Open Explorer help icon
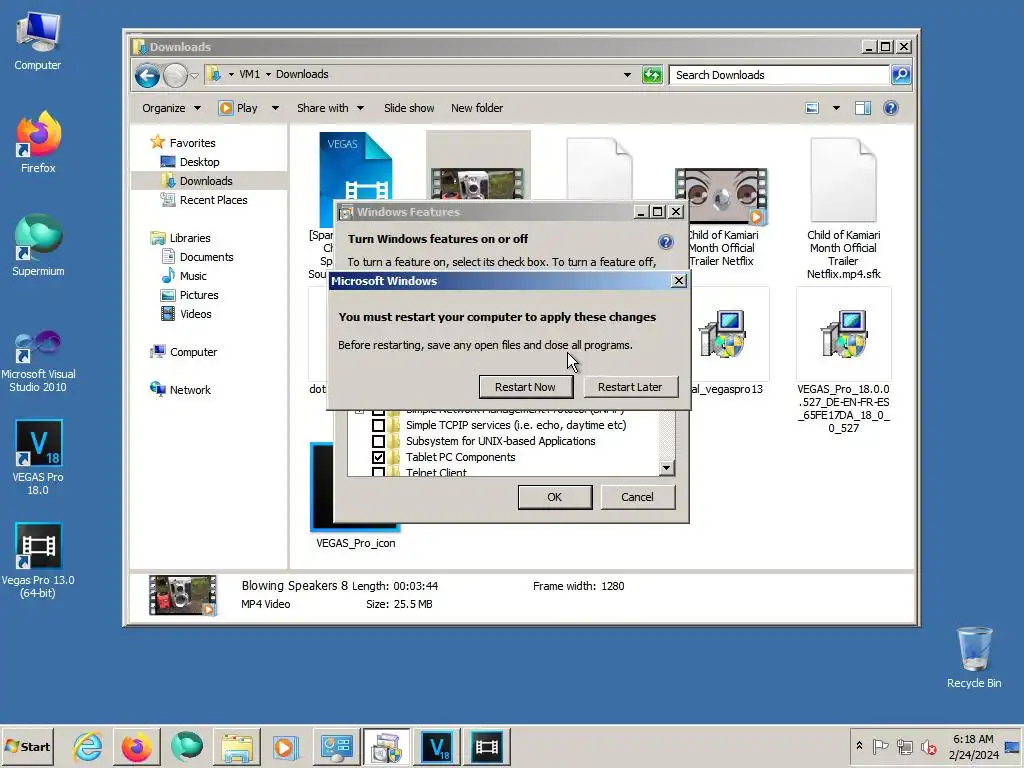 pyautogui.click(x=890, y=108)
